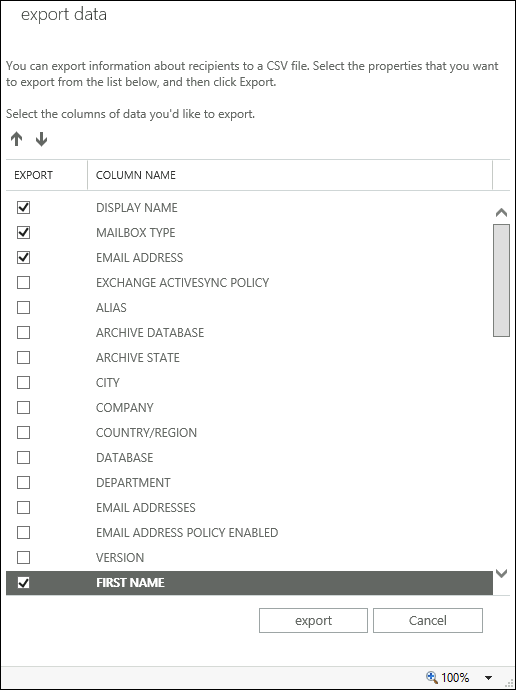The height and width of the screenshot is (690, 516).
Task: Enable the ARCHIVE DATABASE checkbox
Action: tap(23, 332)
